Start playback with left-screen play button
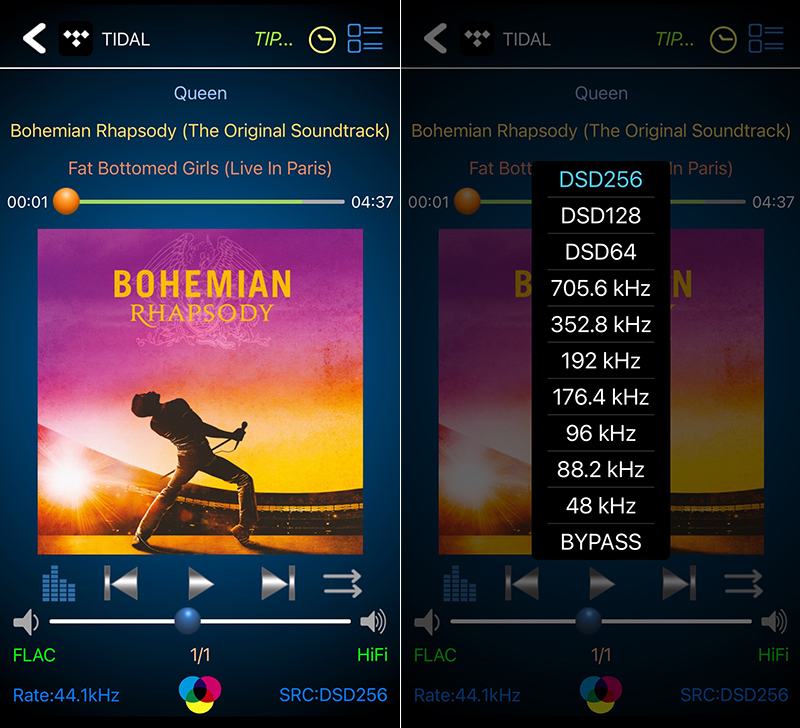 point(201,583)
